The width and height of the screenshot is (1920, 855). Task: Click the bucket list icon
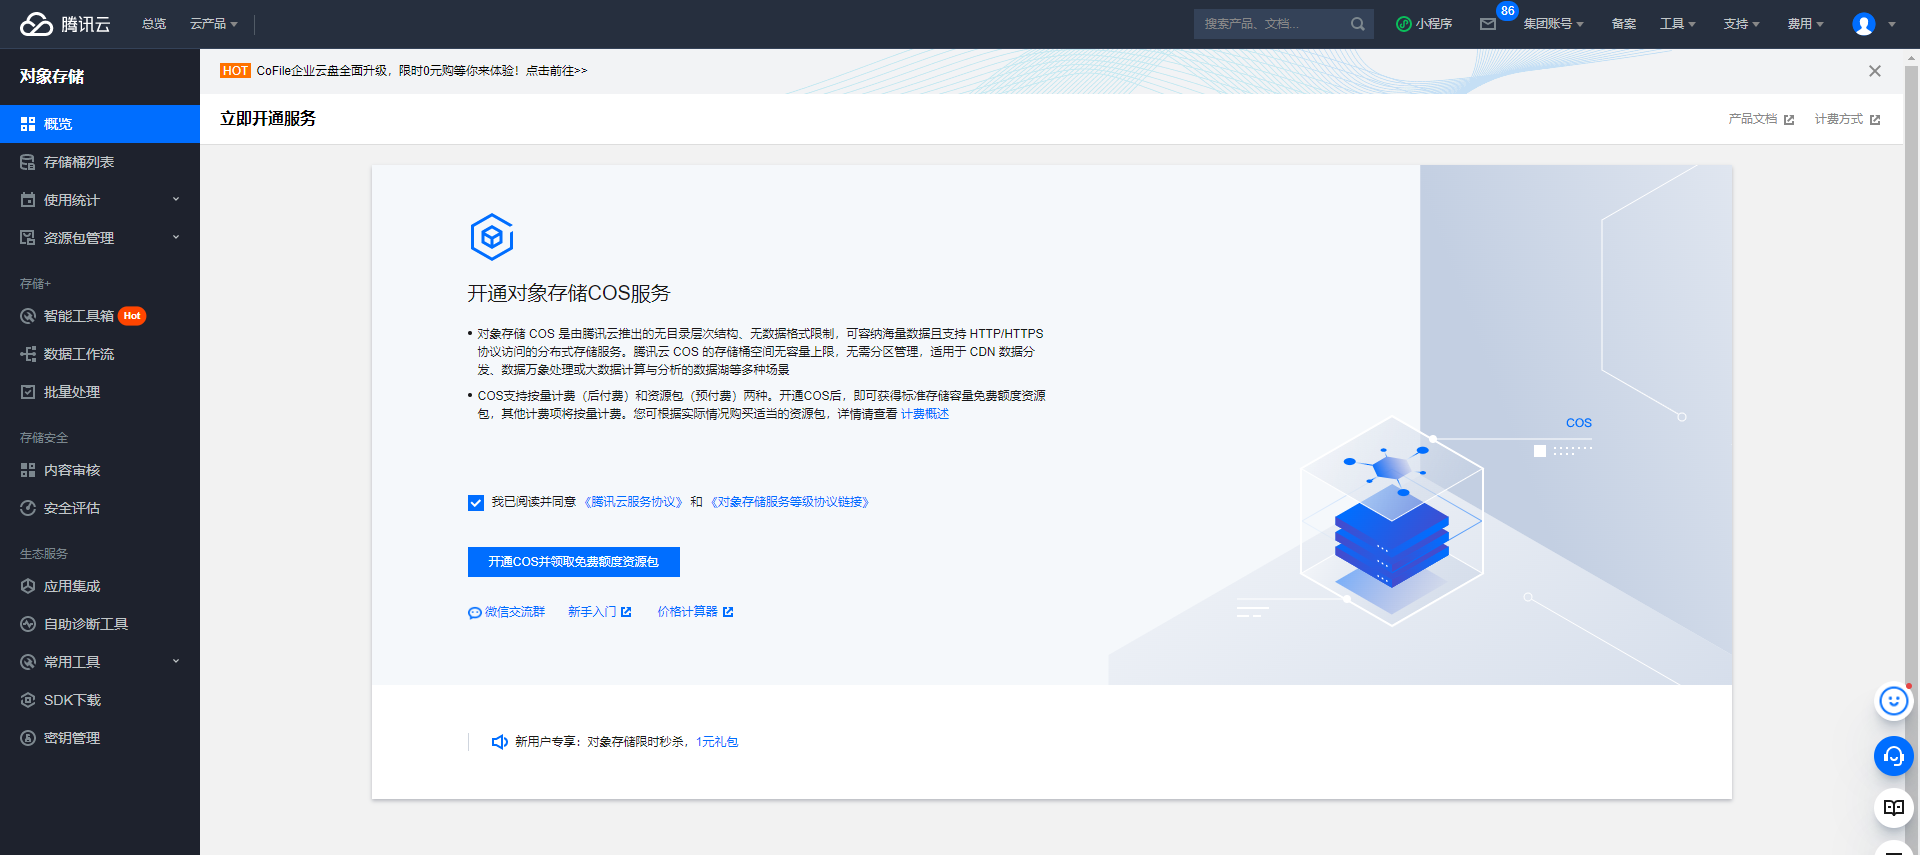coord(28,162)
